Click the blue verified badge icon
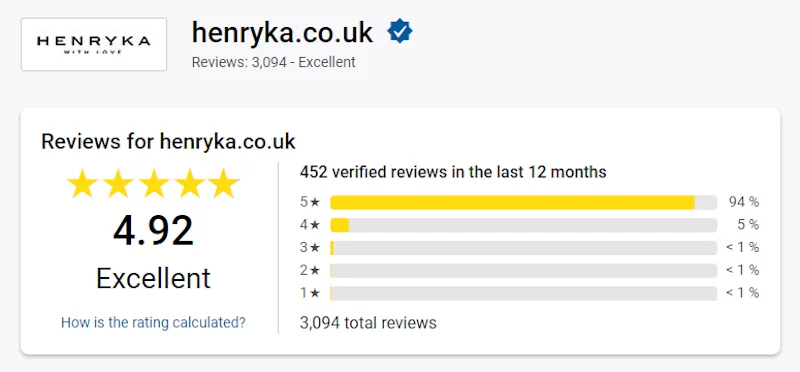This screenshot has height=372, width=800. [x=399, y=32]
